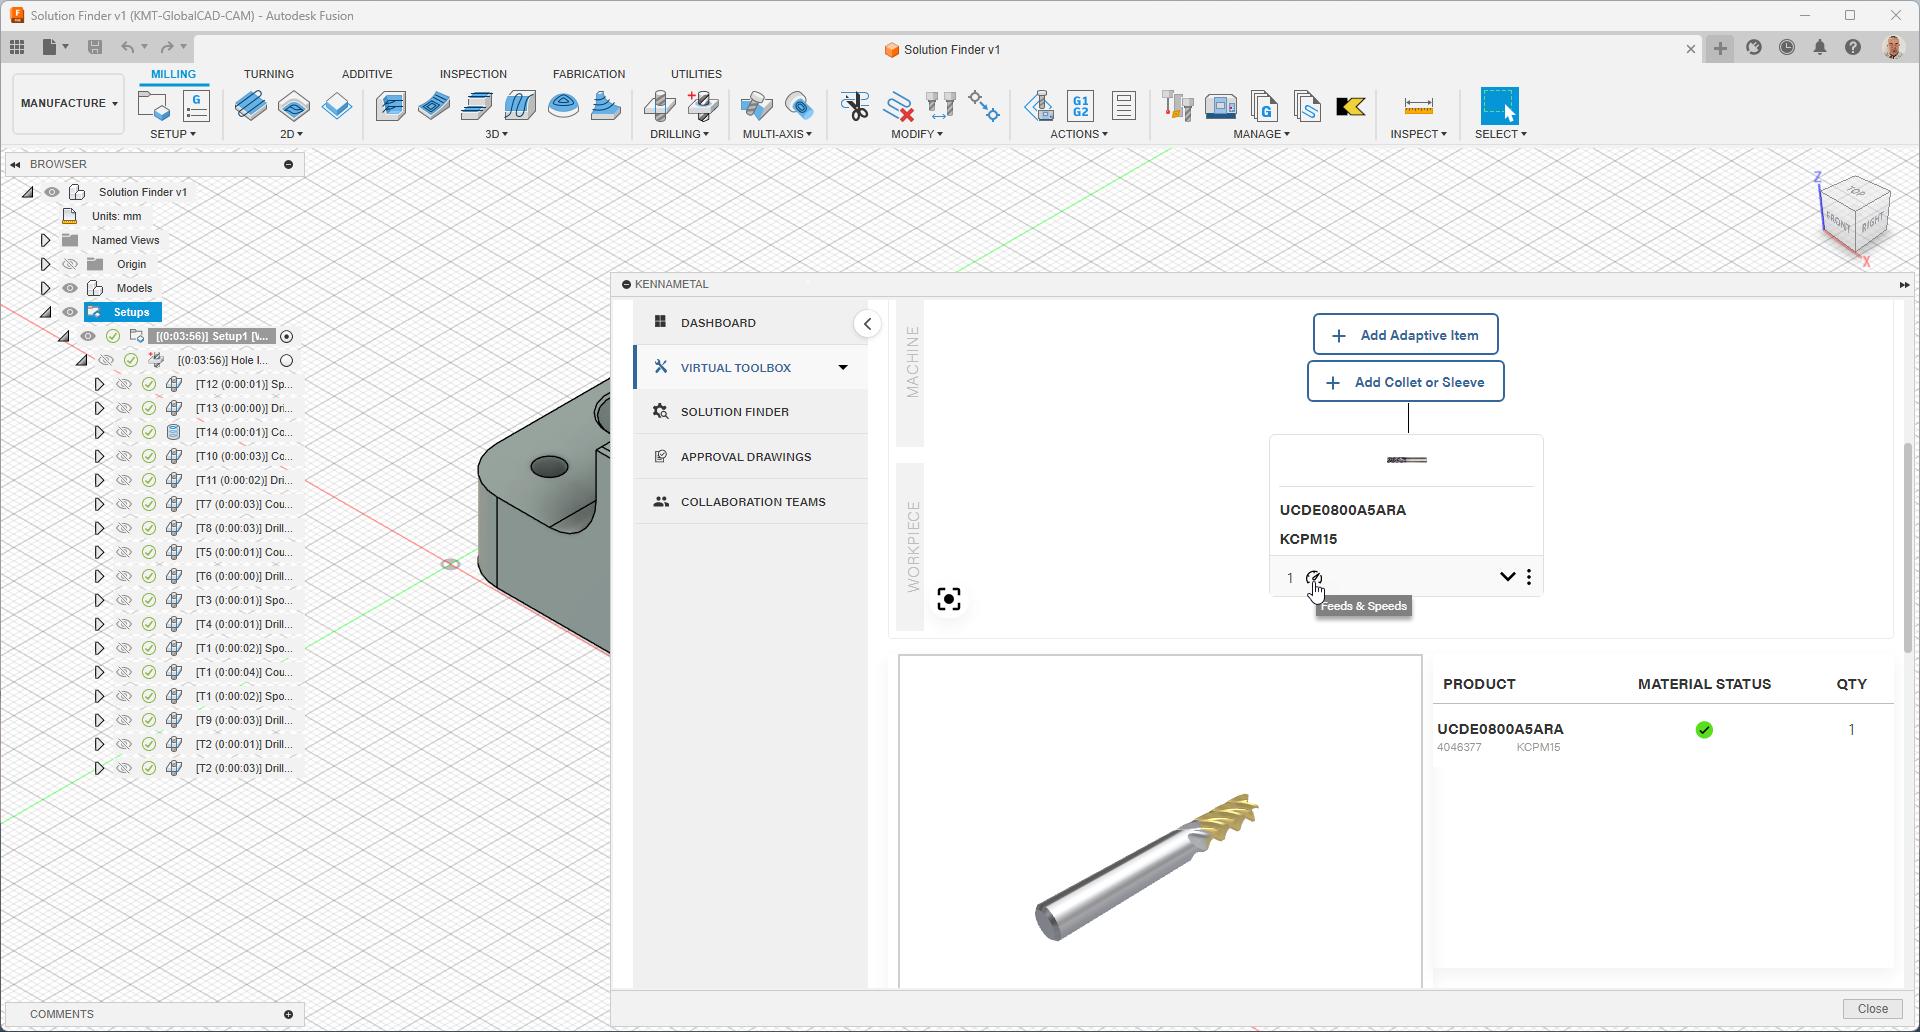Hide the Models component with eye icon
The height and width of the screenshot is (1032, 1920).
[x=70, y=288]
